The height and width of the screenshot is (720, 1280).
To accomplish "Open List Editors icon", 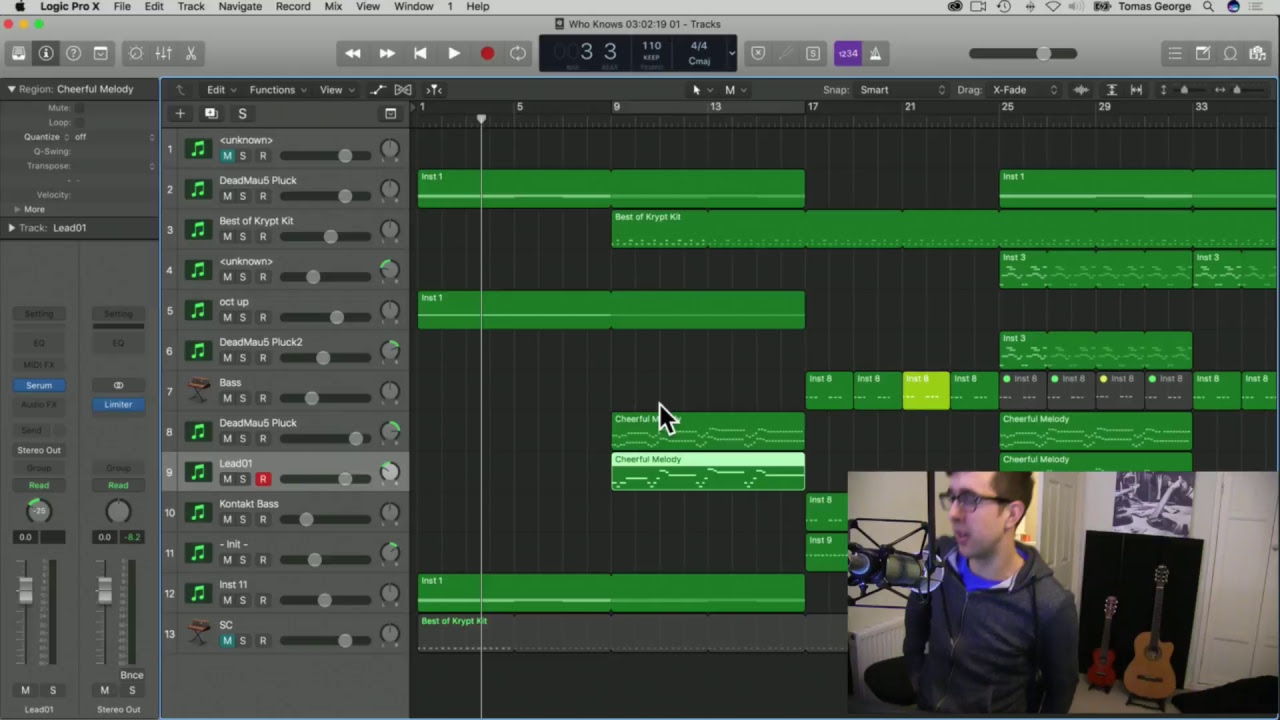I will [x=1175, y=53].
